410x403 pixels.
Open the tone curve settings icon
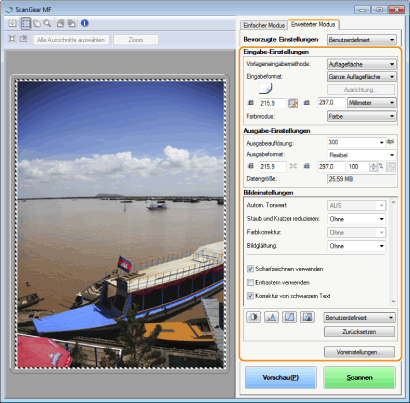point(289,317)
